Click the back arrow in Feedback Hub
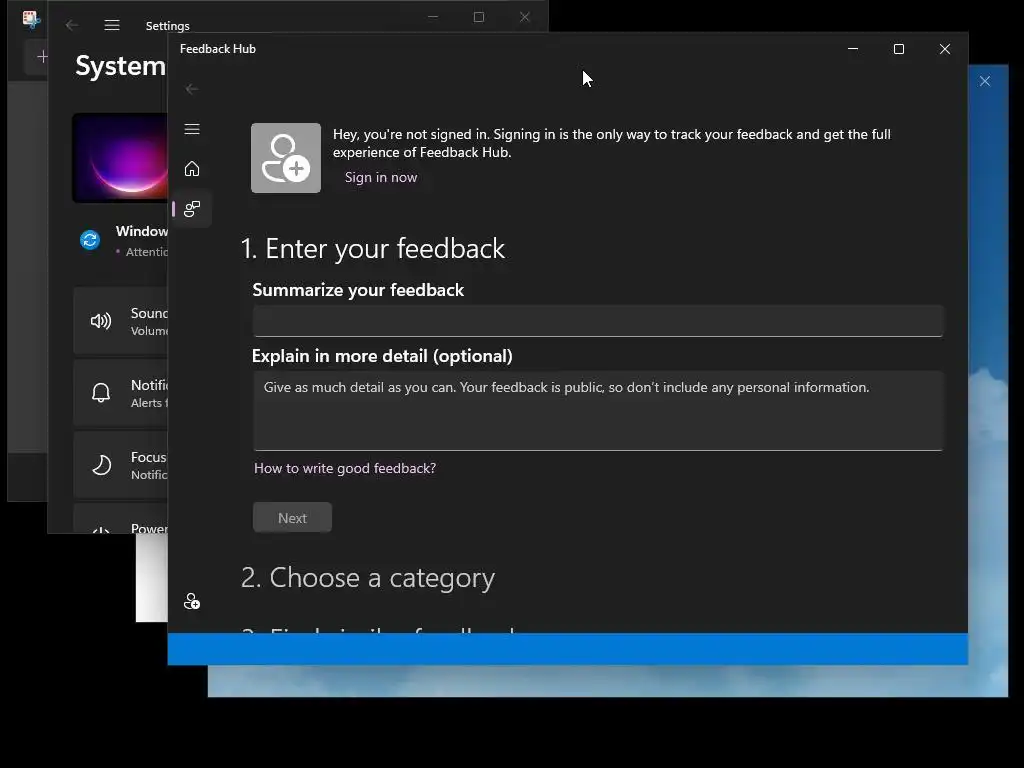Viewport: 1024px width, 768px height. click(192, 89)
